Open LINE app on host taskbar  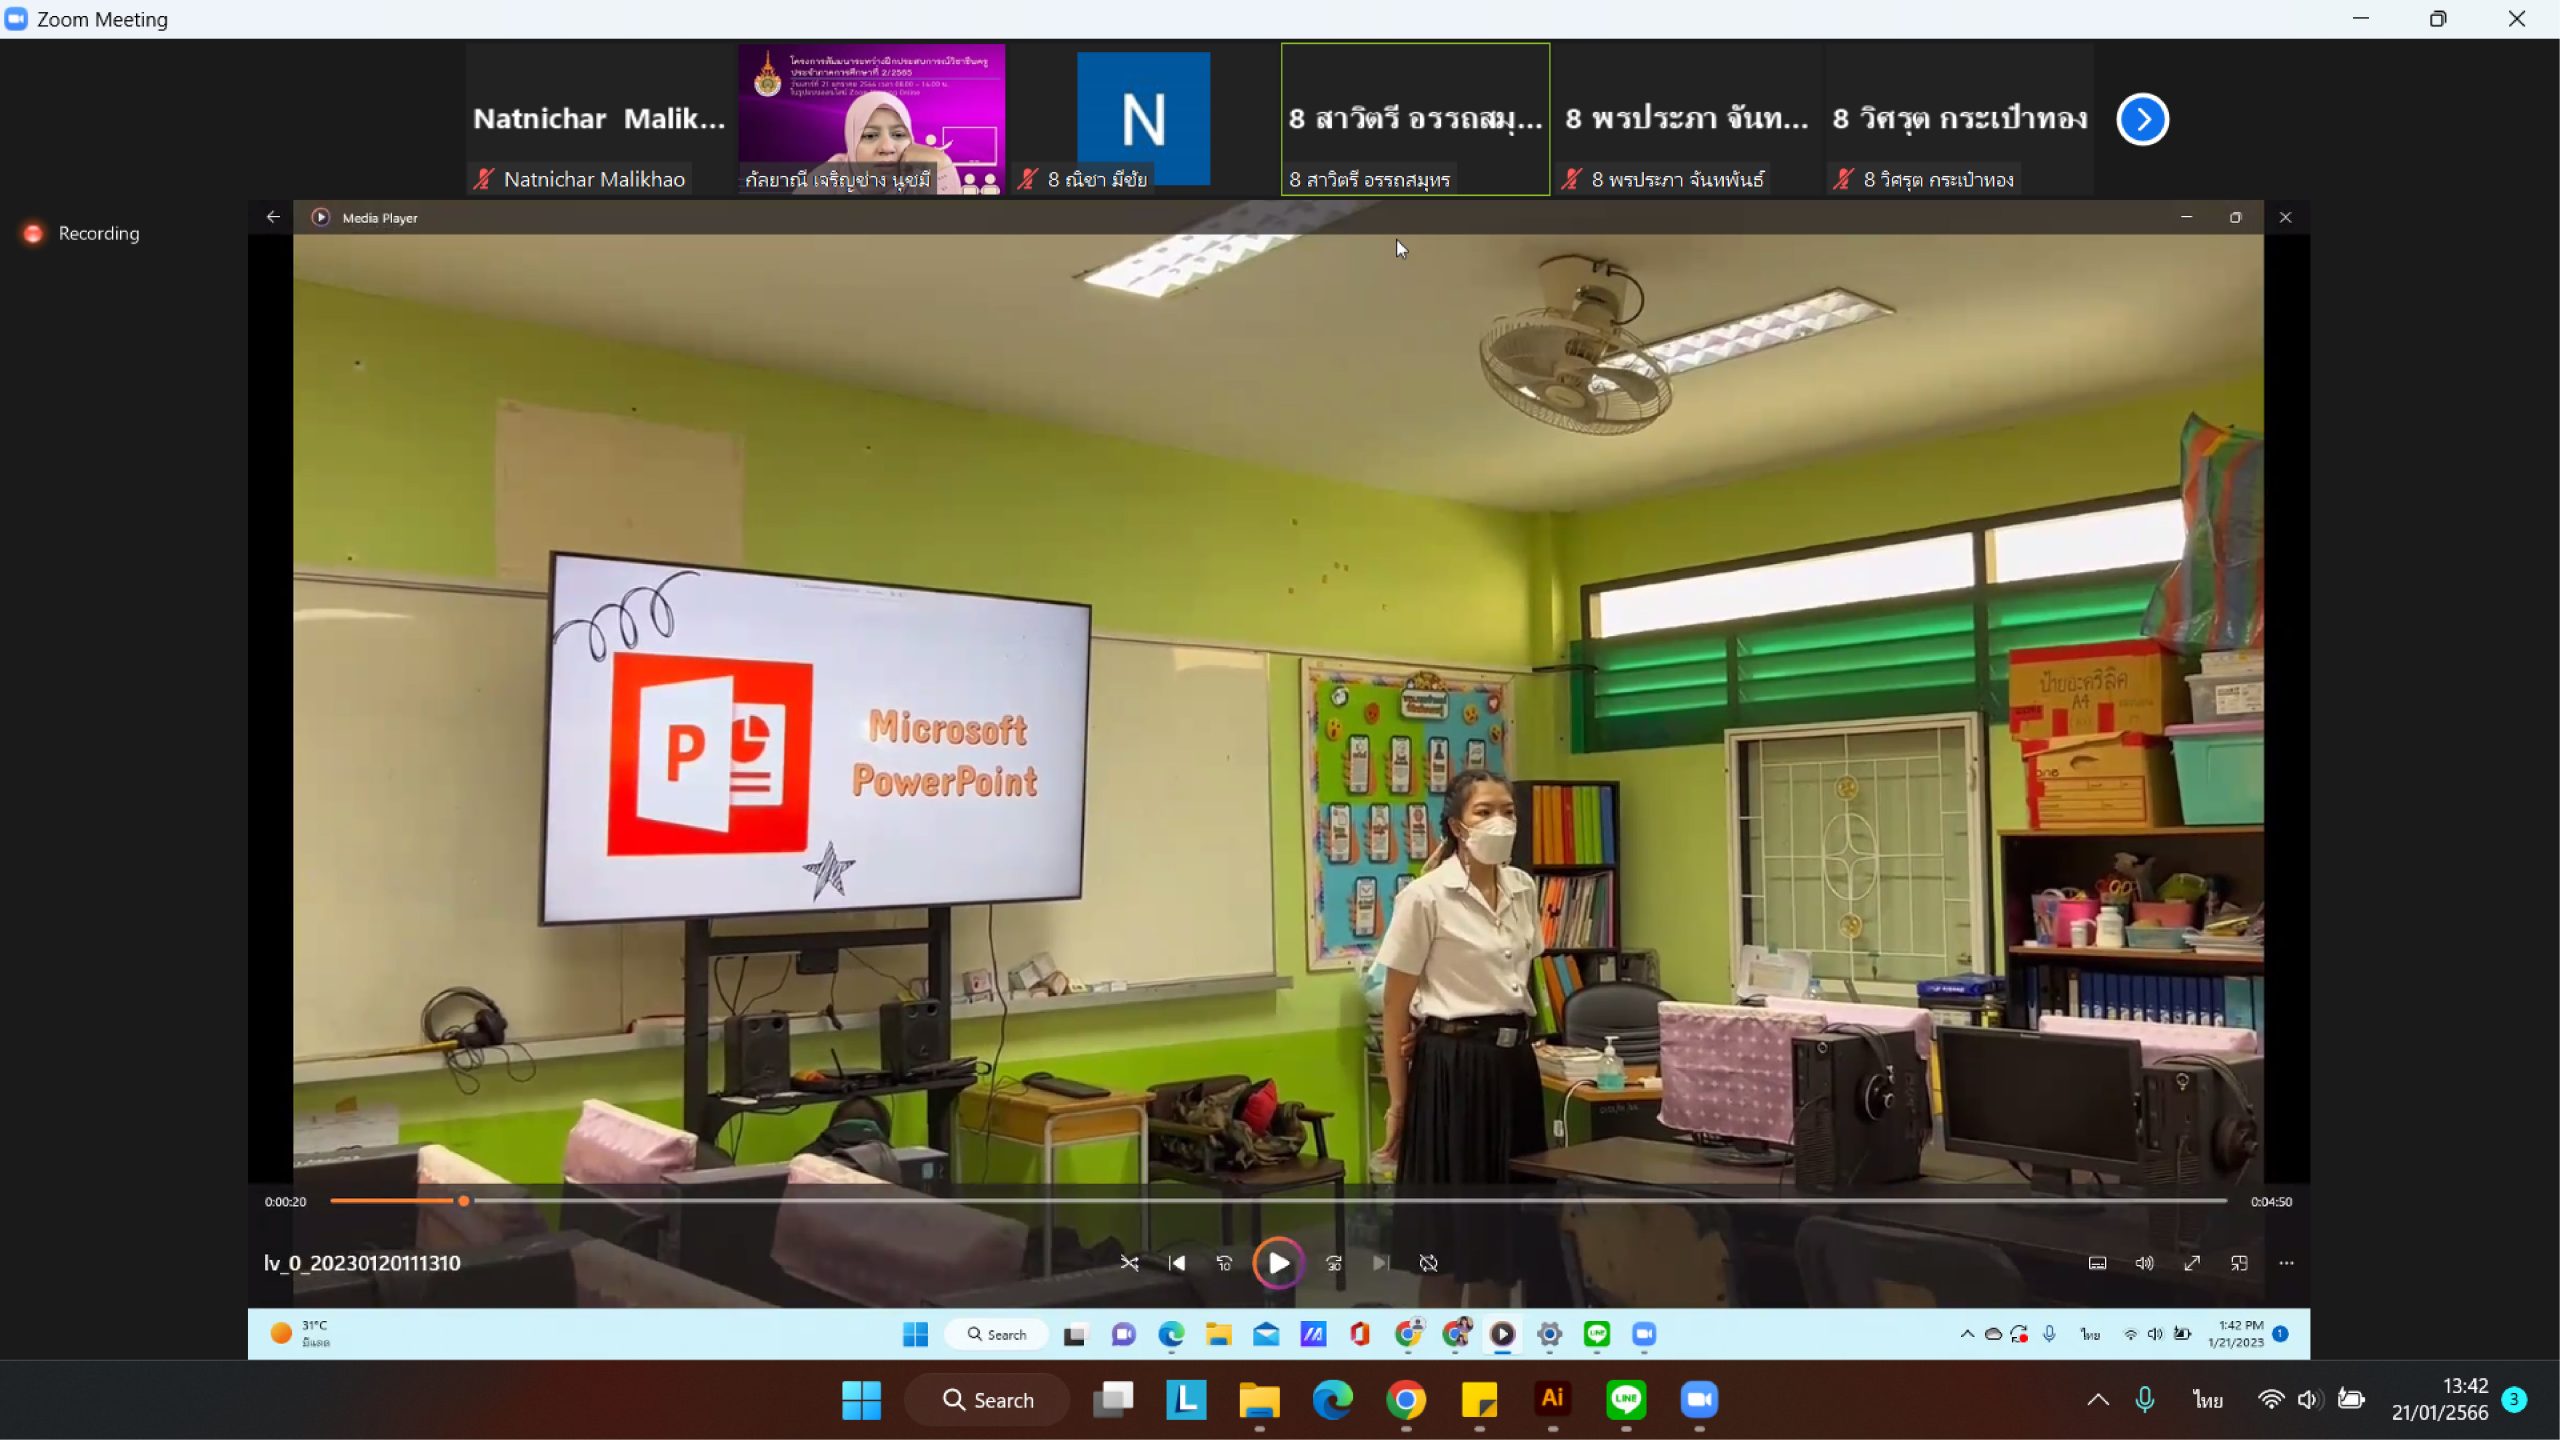(1626, 1400)
